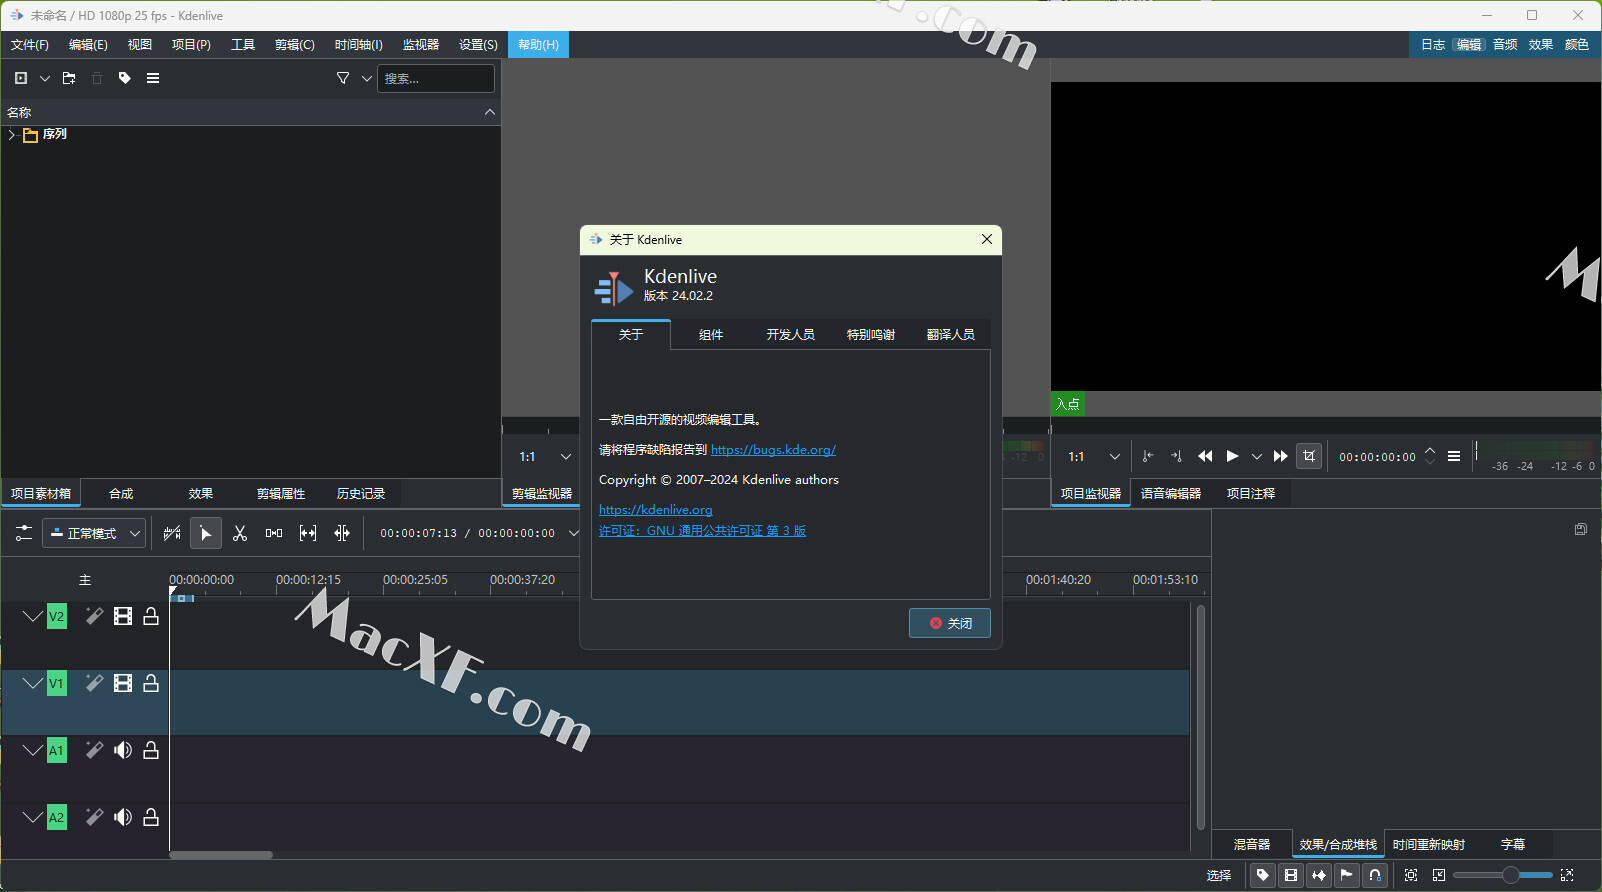This screenshot has height=892, width=1602.
Task: Switch to 音频 workspace layout
Action: point(1505,45)
